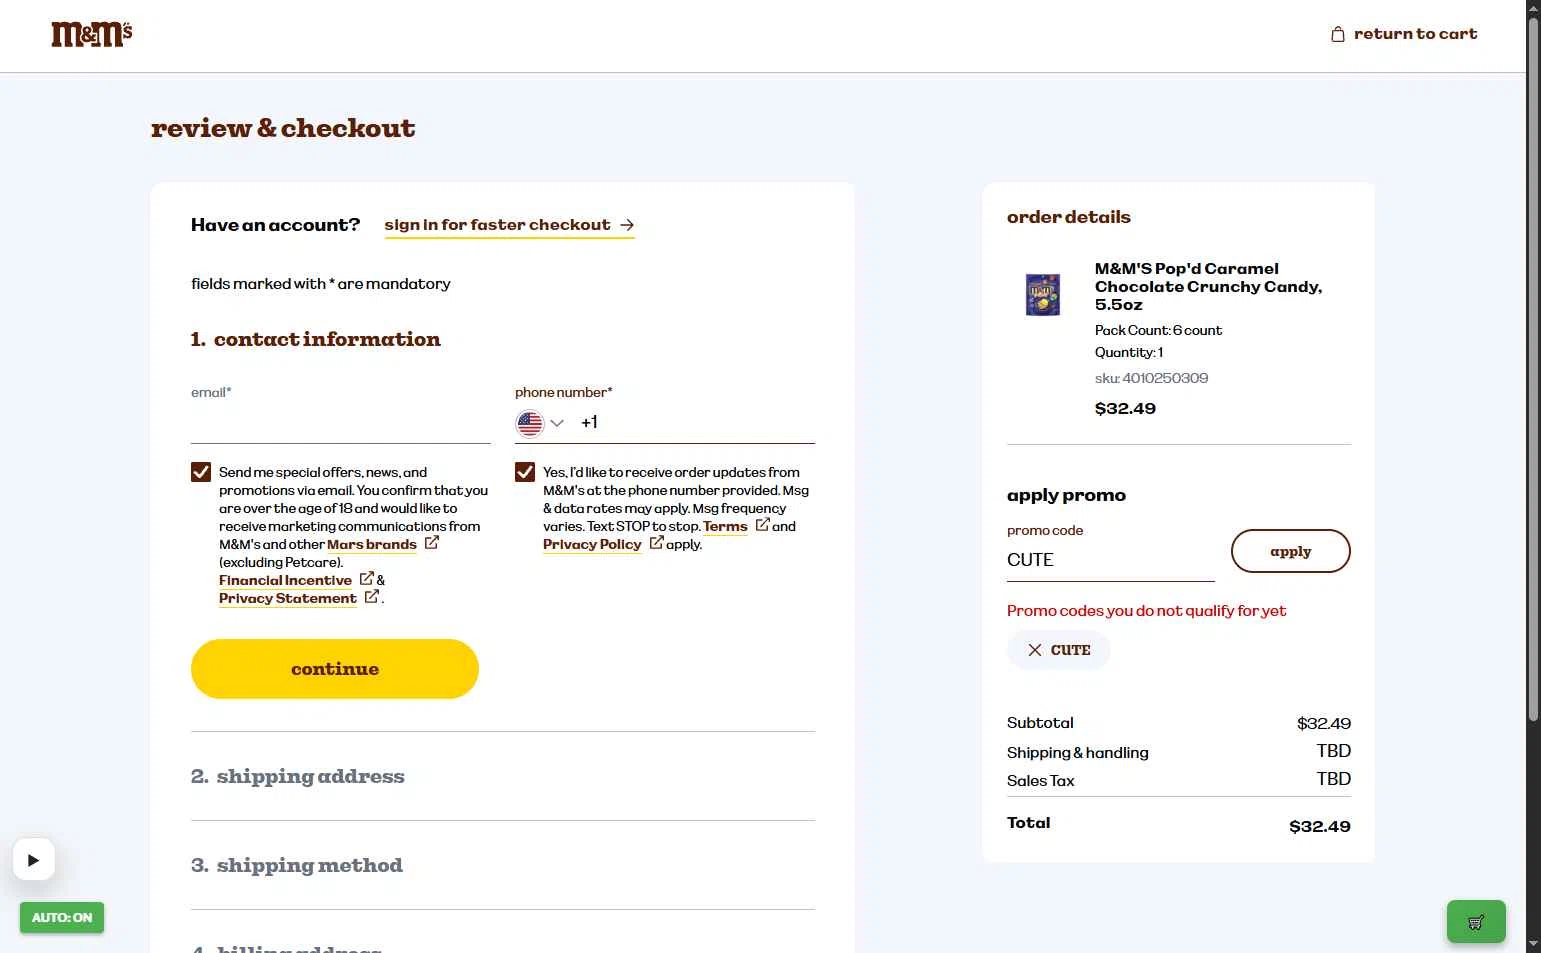
Task: Click the 1. contact information heading
Action: (316, 339)
